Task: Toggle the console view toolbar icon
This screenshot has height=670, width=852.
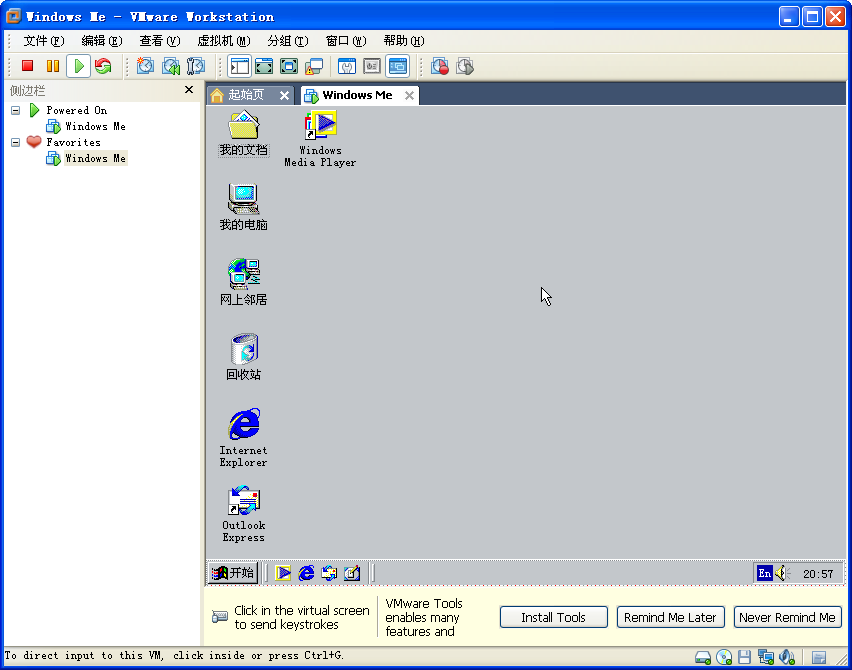Action: (398, 66)
